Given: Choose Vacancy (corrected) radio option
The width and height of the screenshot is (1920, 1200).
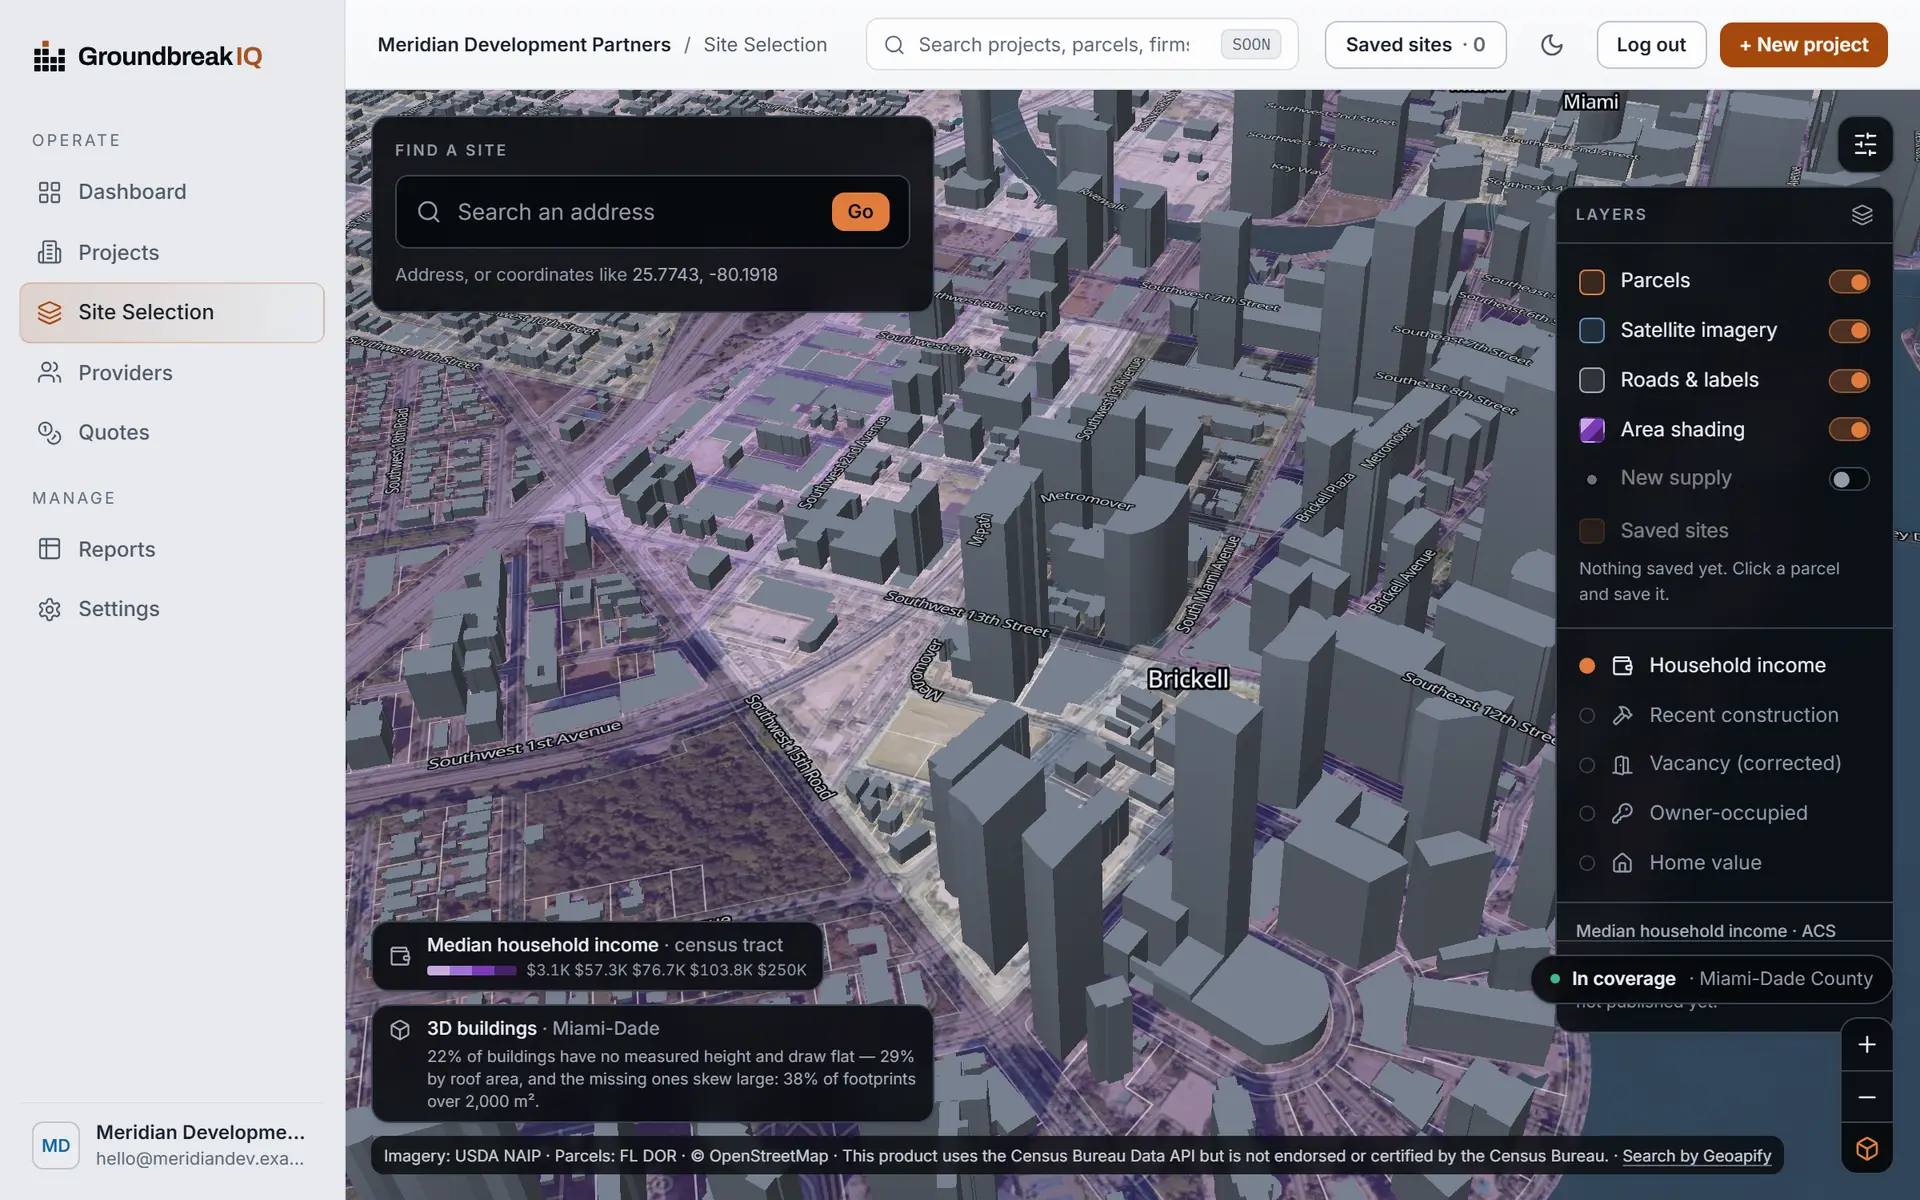Looking at the screenshot, I should (1587, 765).
